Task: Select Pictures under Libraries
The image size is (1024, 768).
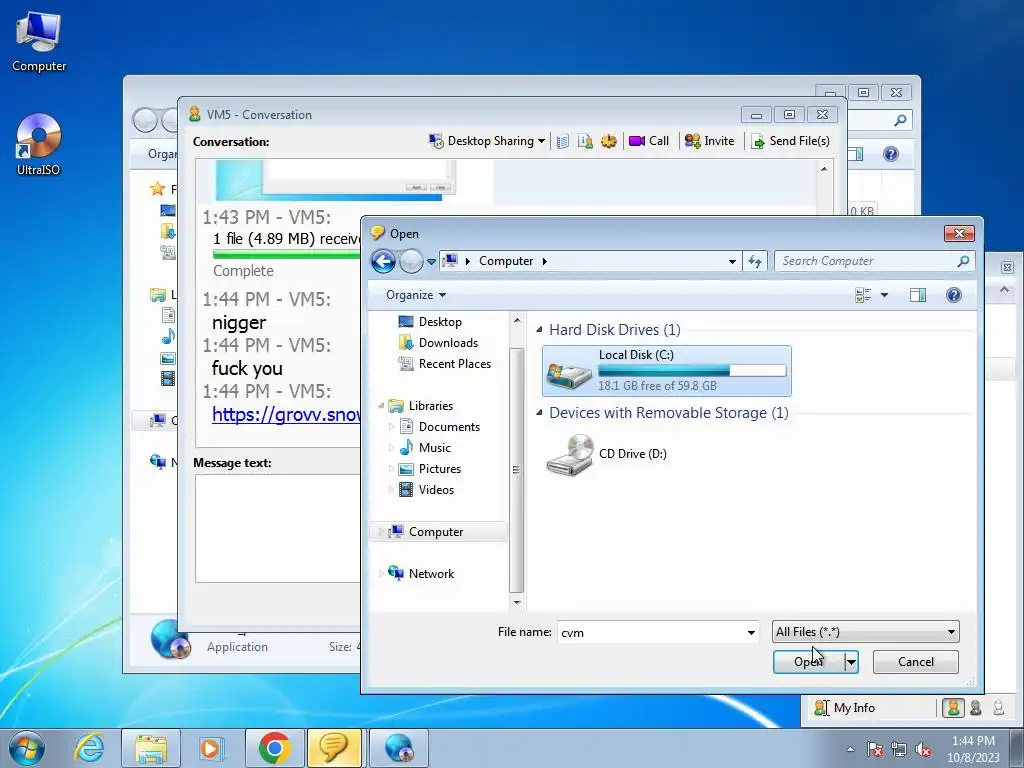Action: (429, 468)
